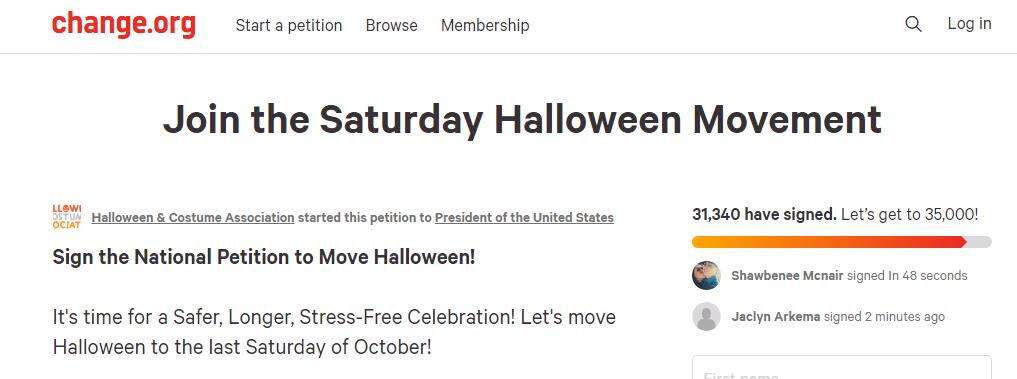
Task: Open the Halloween & Costume Association link
Action: click(193, 218)
